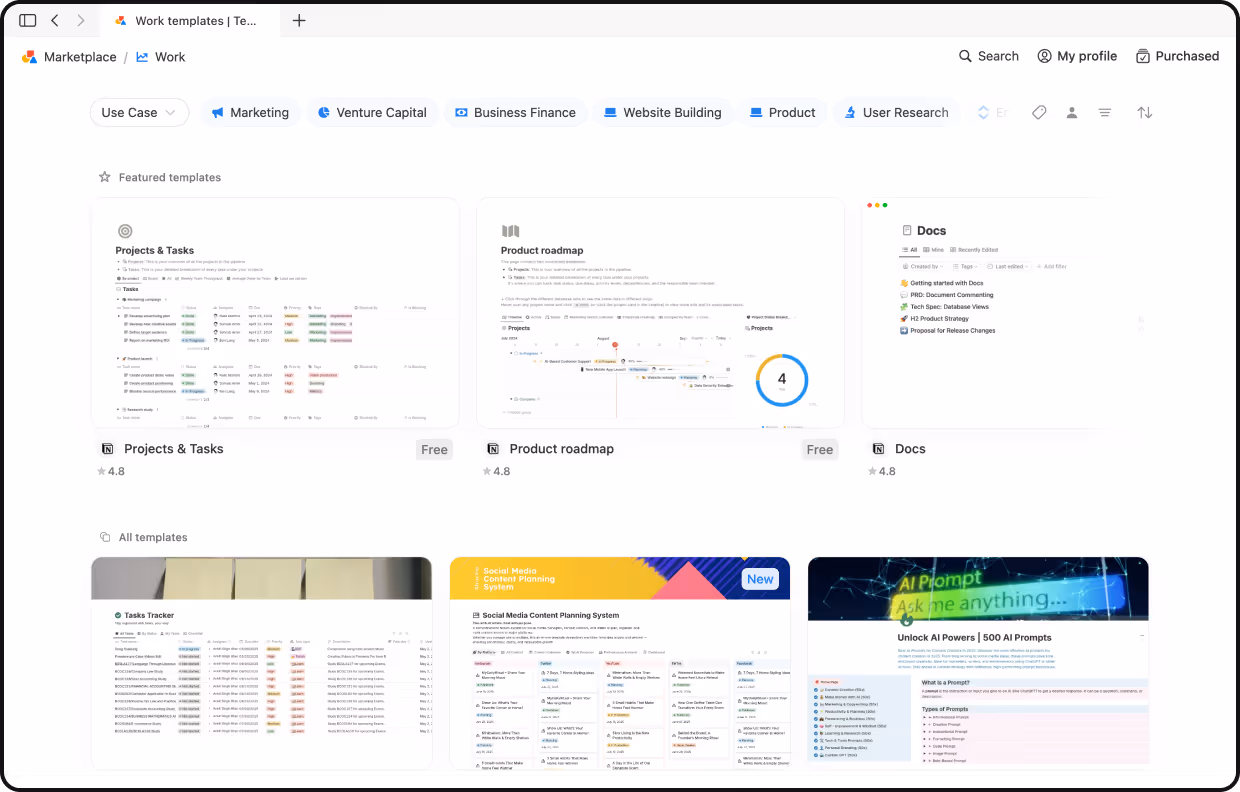Open a new tab with plus icon

299,20
